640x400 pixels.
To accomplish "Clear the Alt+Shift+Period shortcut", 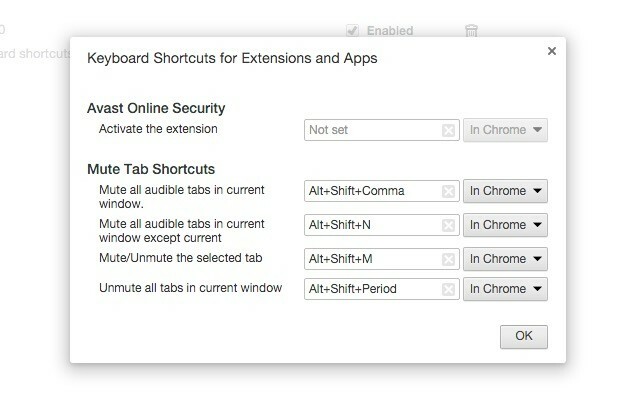I will pos(448,289).
